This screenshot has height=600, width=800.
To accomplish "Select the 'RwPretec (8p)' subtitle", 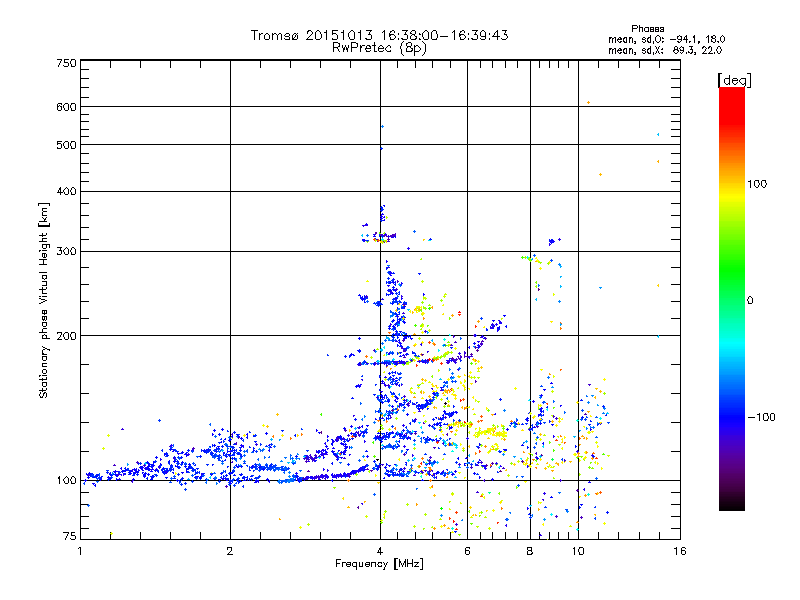I will tap(379, 48).
